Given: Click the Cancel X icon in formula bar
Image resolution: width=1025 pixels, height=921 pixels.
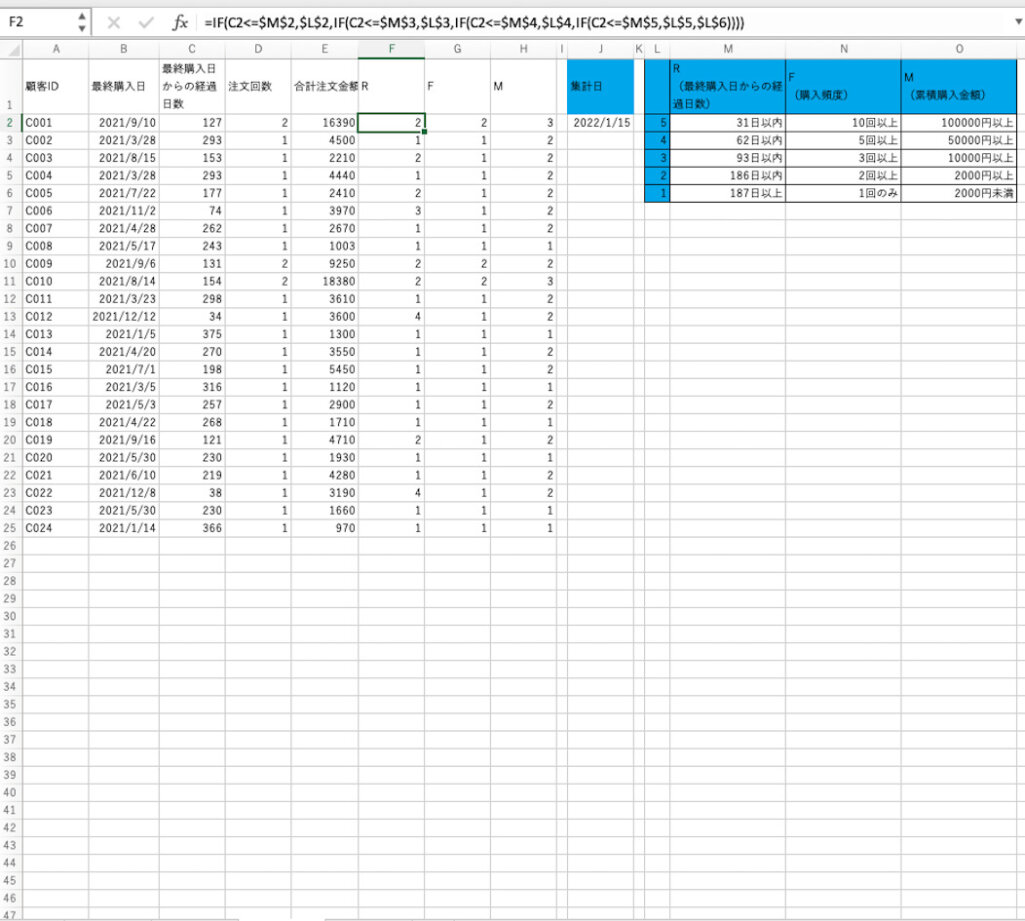Looking at the screenshot, I should [113, 22].
